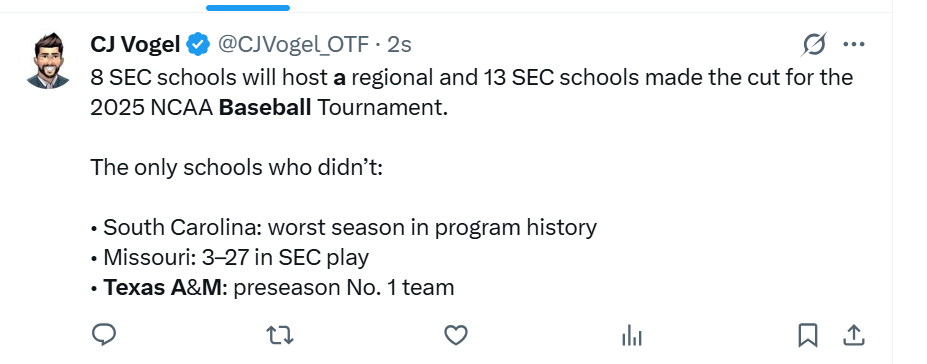Open the three-dot more options menu
The height and width of the screenshot is (364, 927).
point(854,44)
